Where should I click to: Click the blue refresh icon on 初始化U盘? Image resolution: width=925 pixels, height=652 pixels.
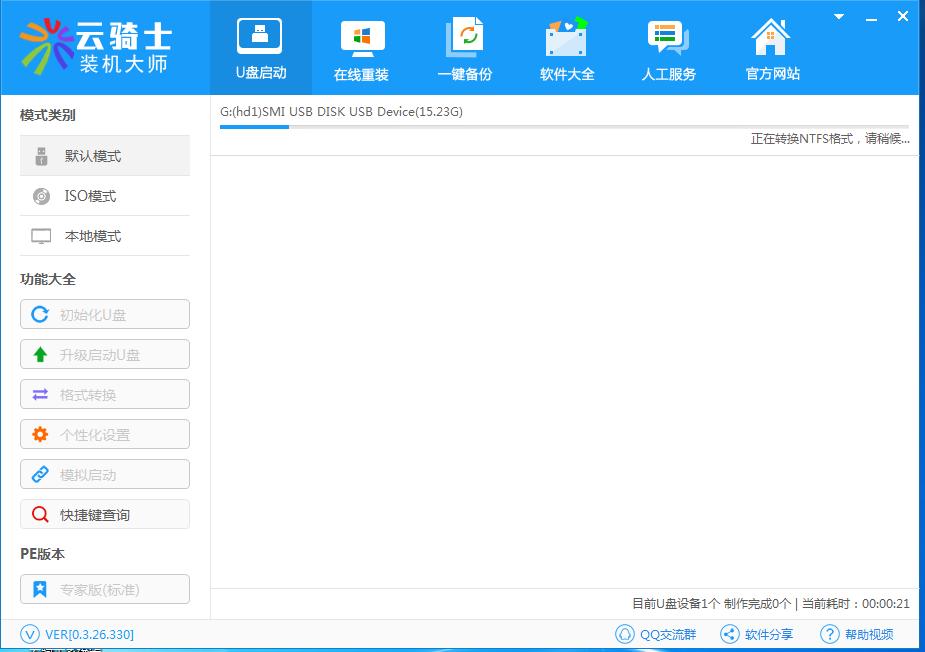[x=40, y=314]
